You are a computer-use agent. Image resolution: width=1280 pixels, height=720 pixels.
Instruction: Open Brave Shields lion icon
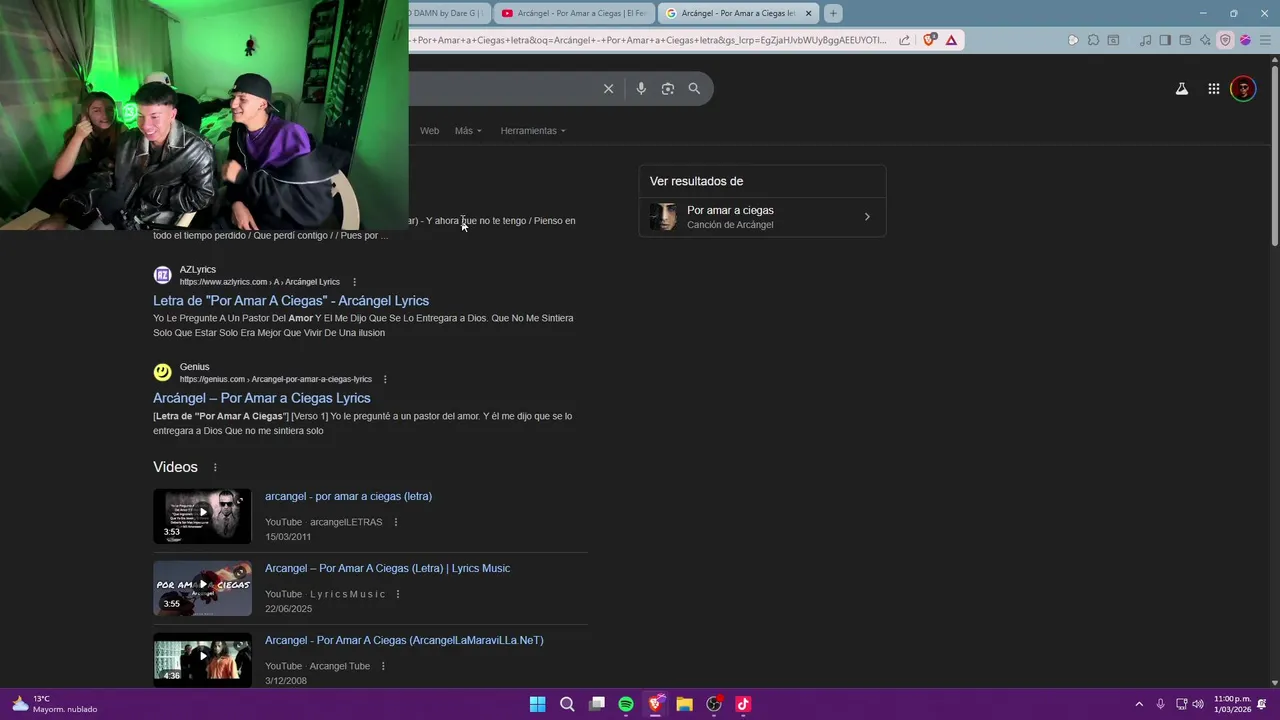tap(930, 40)
